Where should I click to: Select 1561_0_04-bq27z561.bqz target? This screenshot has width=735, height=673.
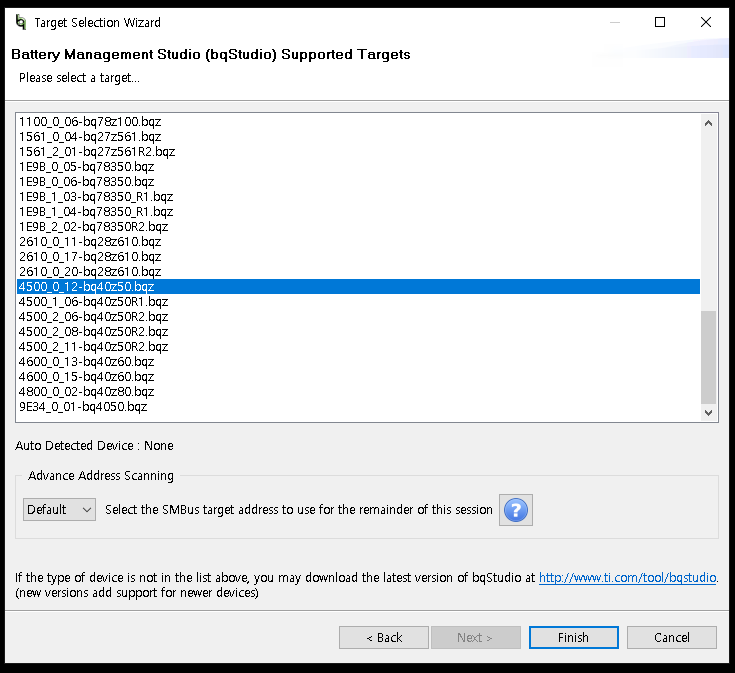point(359,137)
